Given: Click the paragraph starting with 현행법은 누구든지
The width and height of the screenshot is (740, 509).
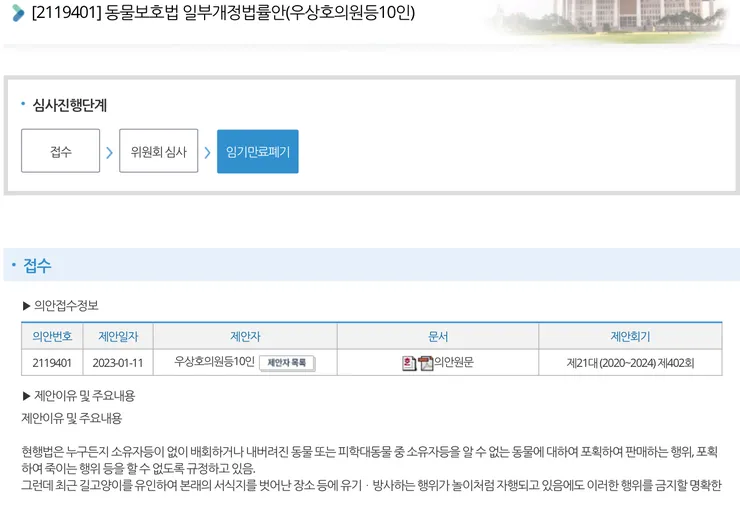Looking at the screenshot, I should coord(370,460).
